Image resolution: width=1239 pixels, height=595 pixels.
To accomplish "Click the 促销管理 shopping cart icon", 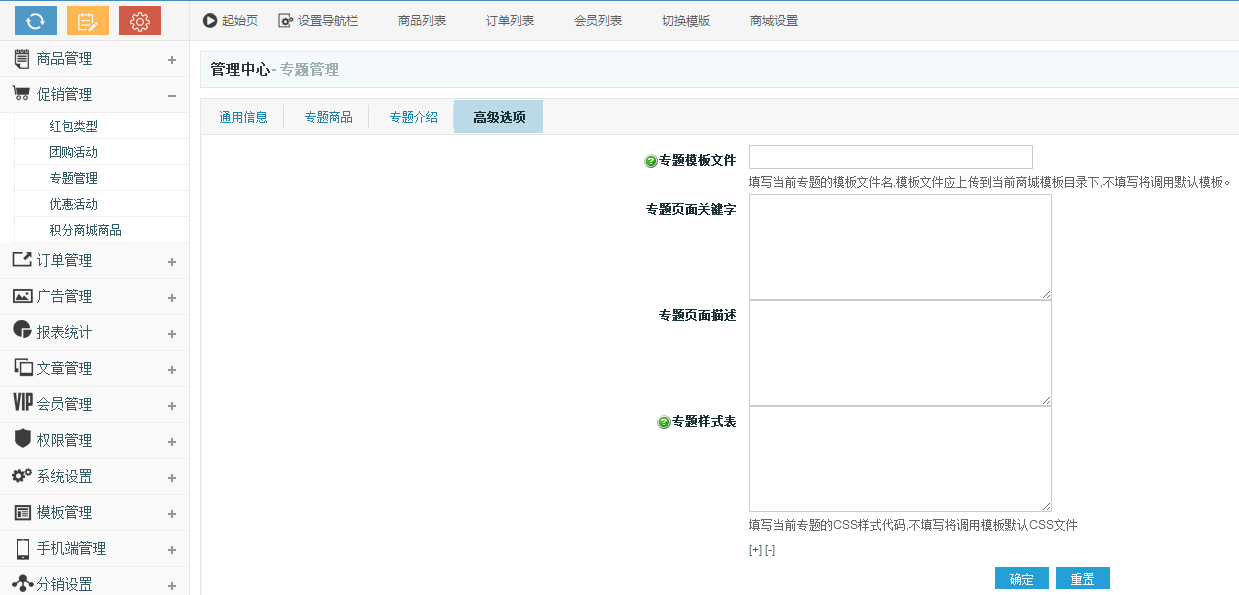I will (x=21, y=94).
